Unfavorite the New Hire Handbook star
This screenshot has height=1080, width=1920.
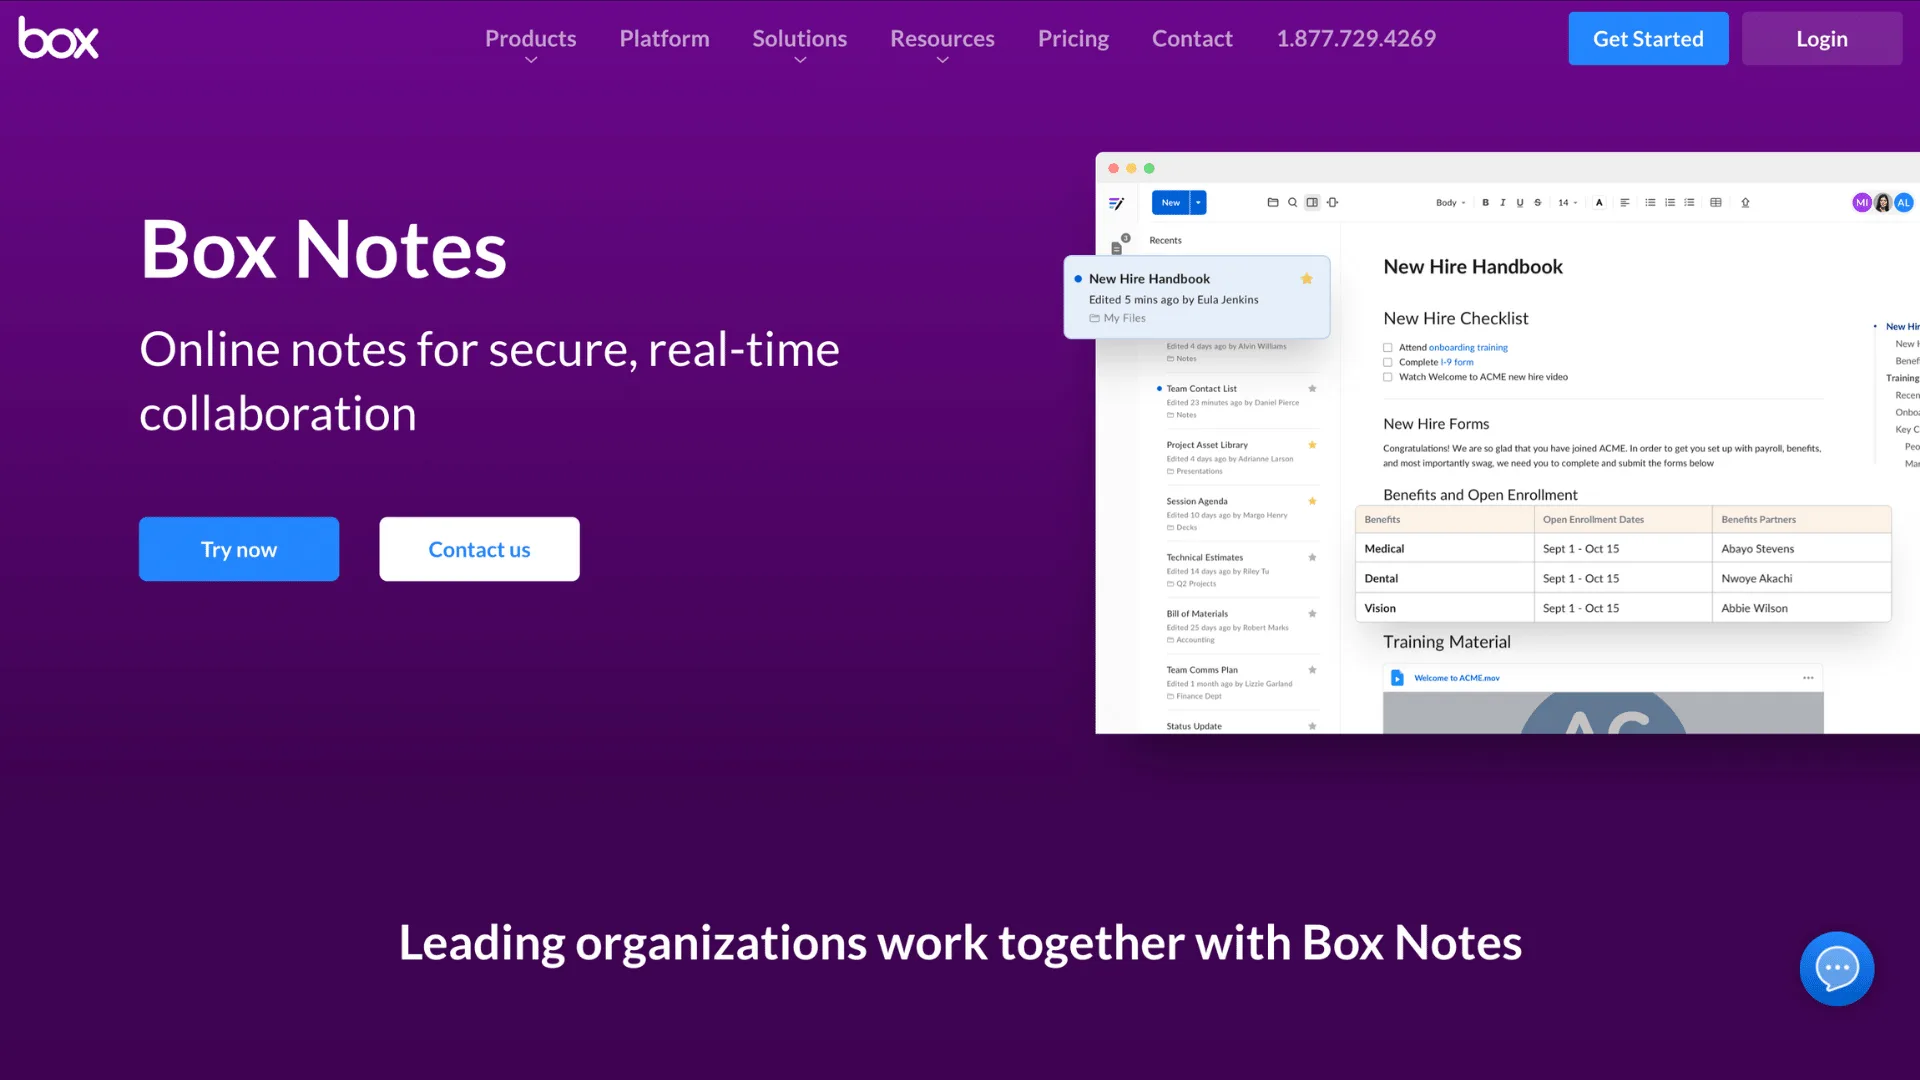(x=1306, y=279)
